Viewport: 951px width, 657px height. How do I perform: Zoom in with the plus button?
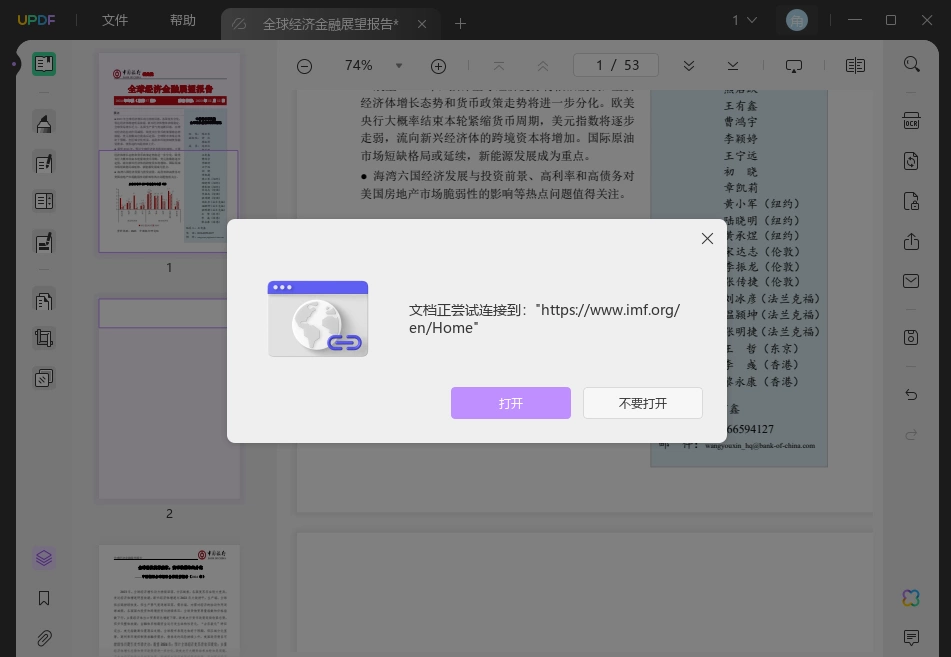coord(438,66)
